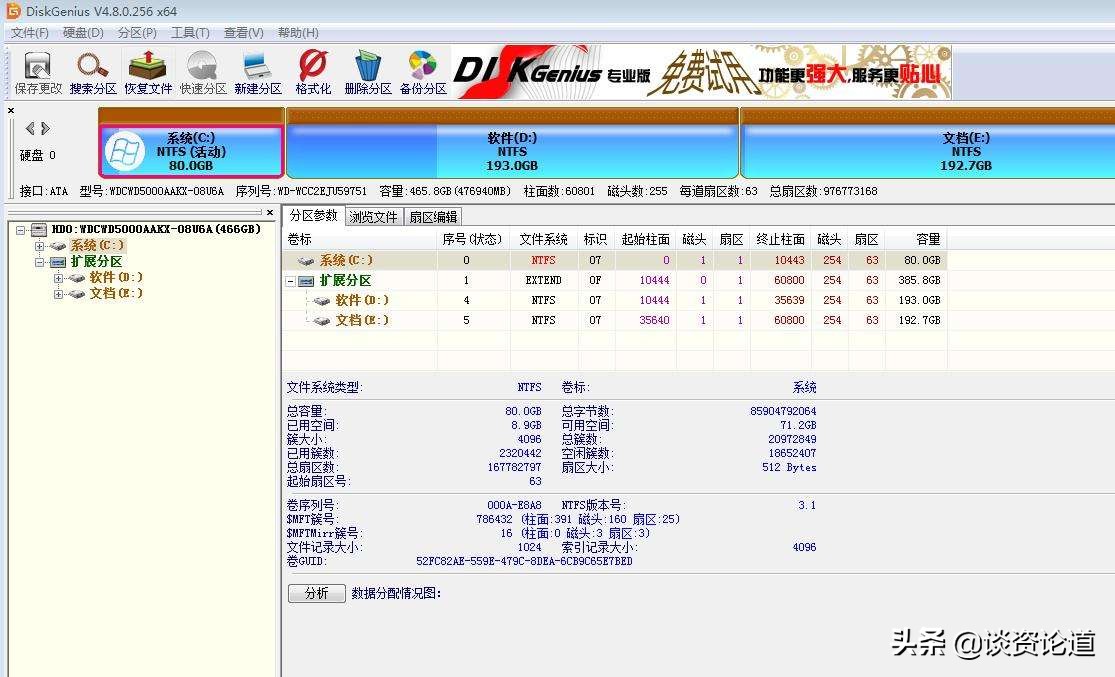Click the 保存更改 (Save Changes) icon
The height and width of the screenshot is (677, 1115).
pyautogui.click(x=36, y=70)
